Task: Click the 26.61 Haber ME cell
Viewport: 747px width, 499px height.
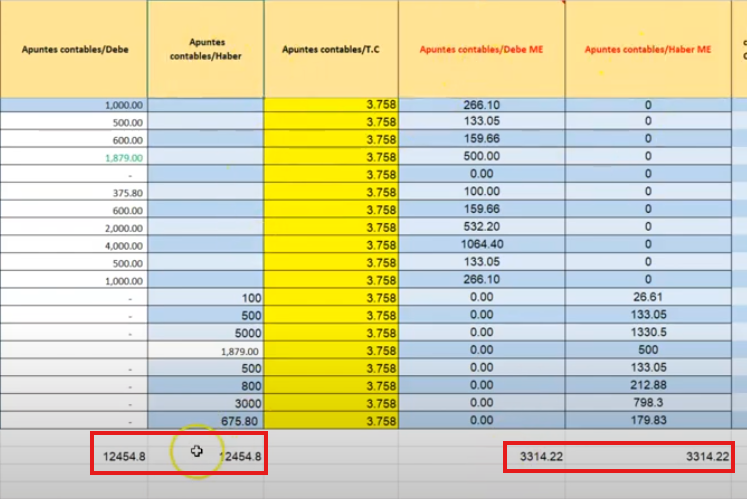Action: tap(647, 297)
